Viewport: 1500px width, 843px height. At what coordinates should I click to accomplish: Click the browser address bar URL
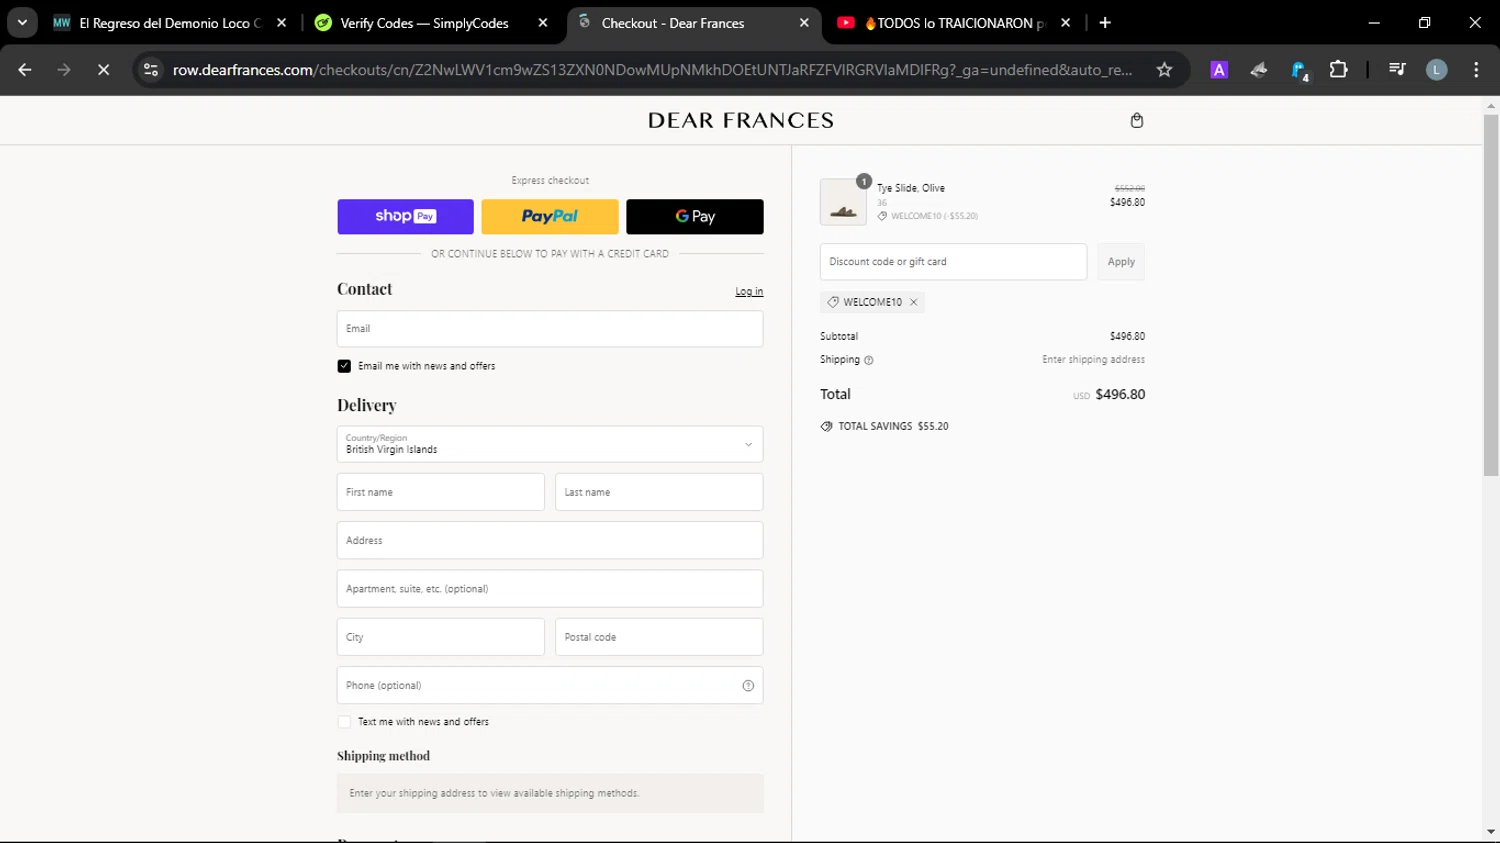coord(652,69)
